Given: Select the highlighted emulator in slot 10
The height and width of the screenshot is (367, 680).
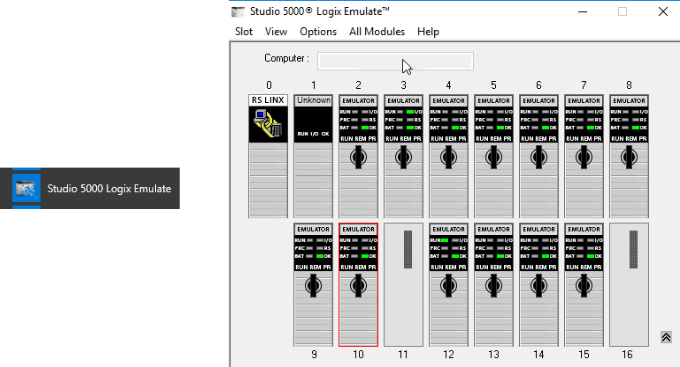Looking at the screenshot, I should click(x=358, y=285).
